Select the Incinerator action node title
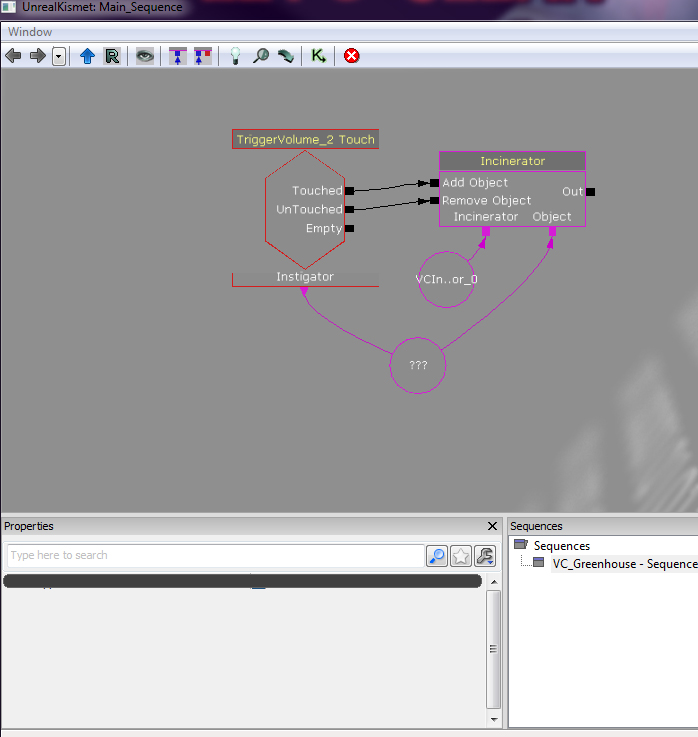 point(512,161)
